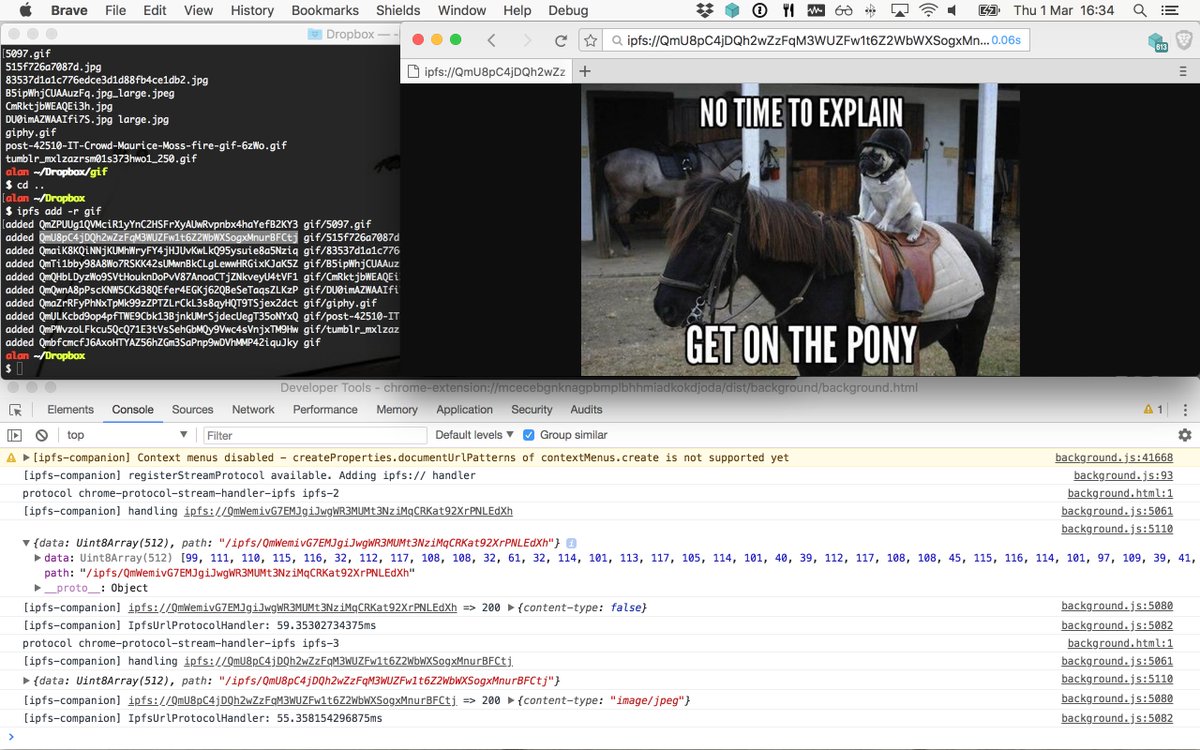Screen dimensions: 1200x750
Task: Expand the __proto__ Object entry
Action: [x=38, y=588]
